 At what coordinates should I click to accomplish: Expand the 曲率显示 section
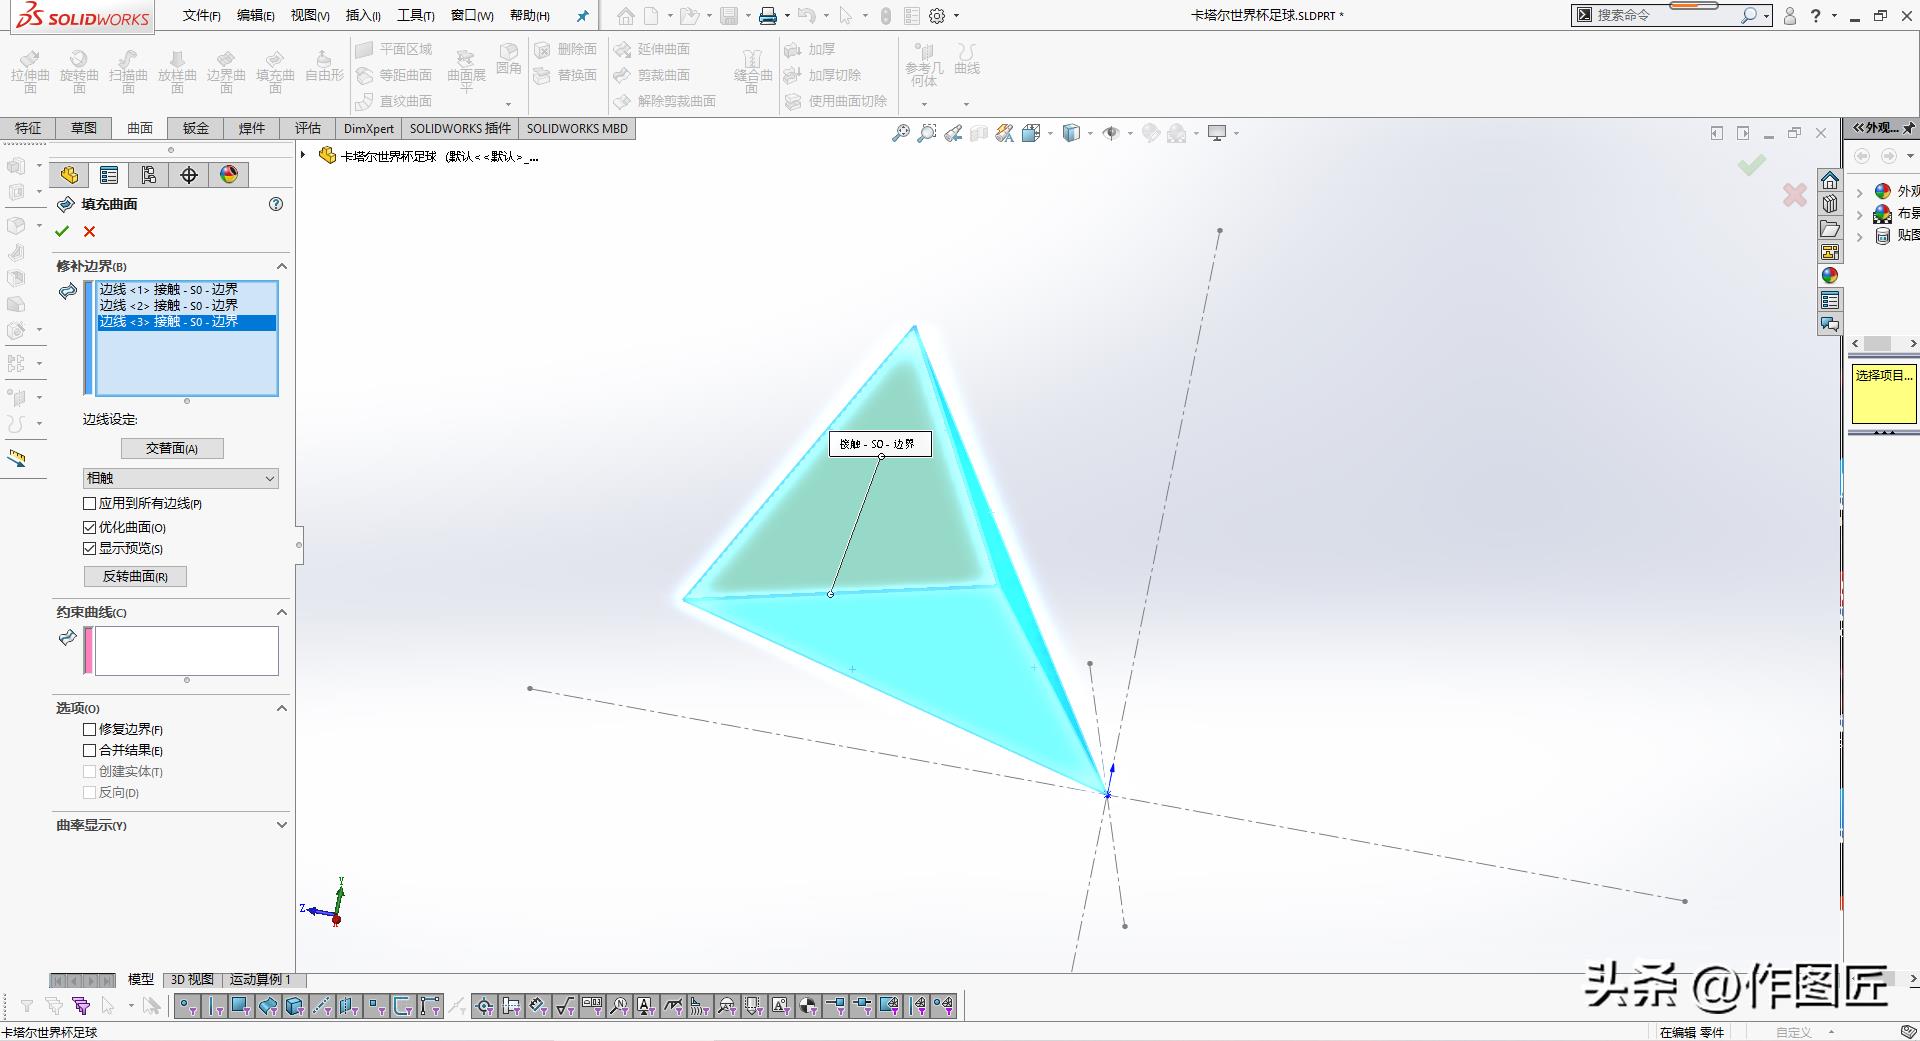coord(281,825)
